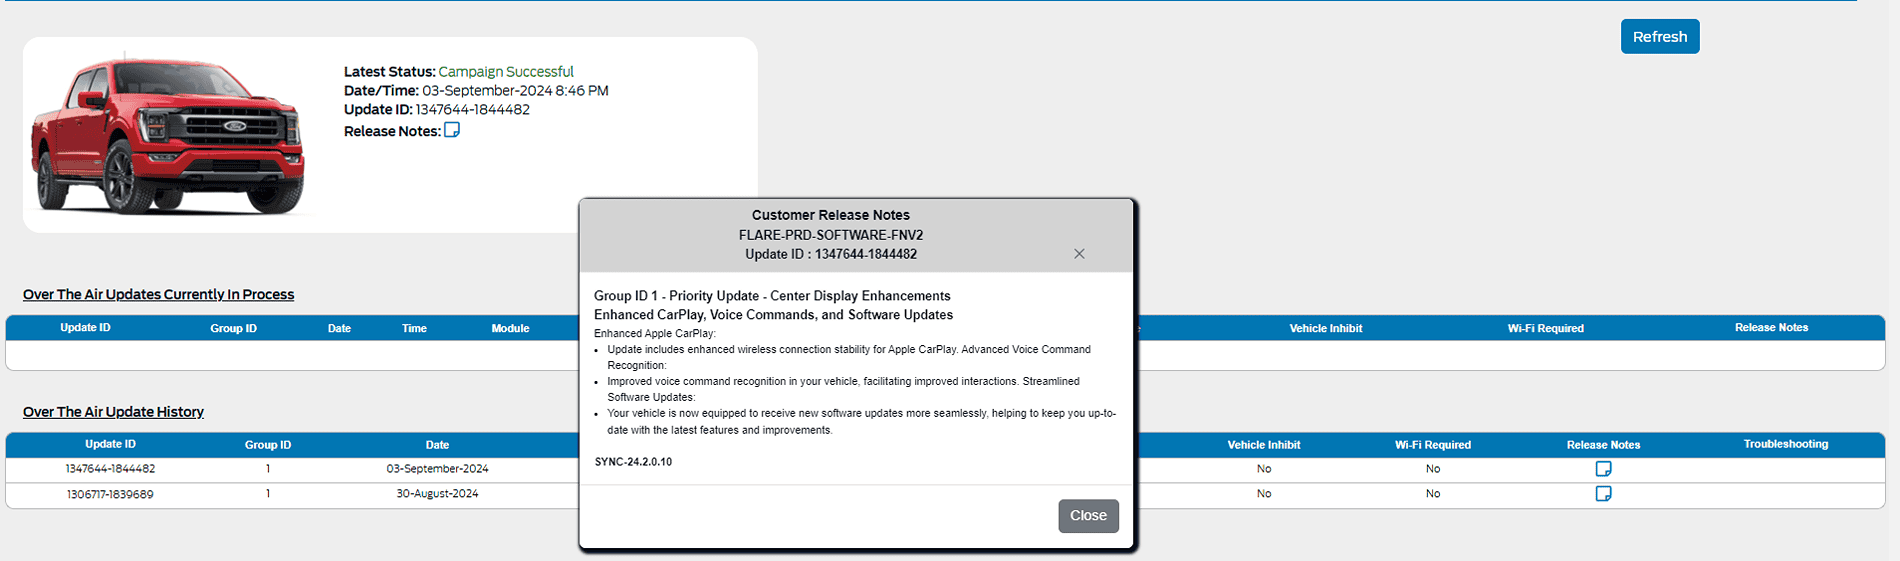Click the red Ford truck image
This screenshot has width=1900, height=561.
pyautogui.click(x=167, y=135)
